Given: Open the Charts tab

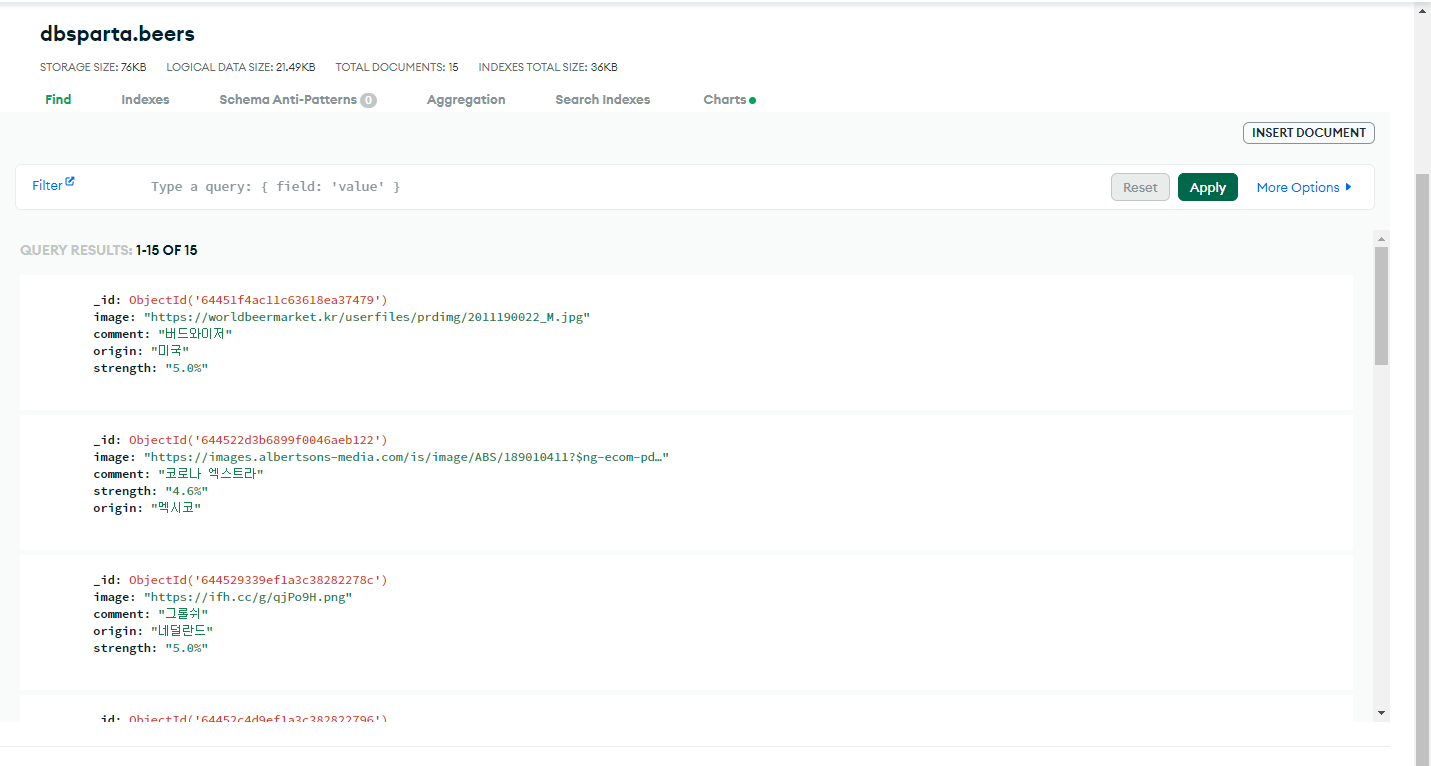Looking at the screenshot, I should [x=729, y=99].
